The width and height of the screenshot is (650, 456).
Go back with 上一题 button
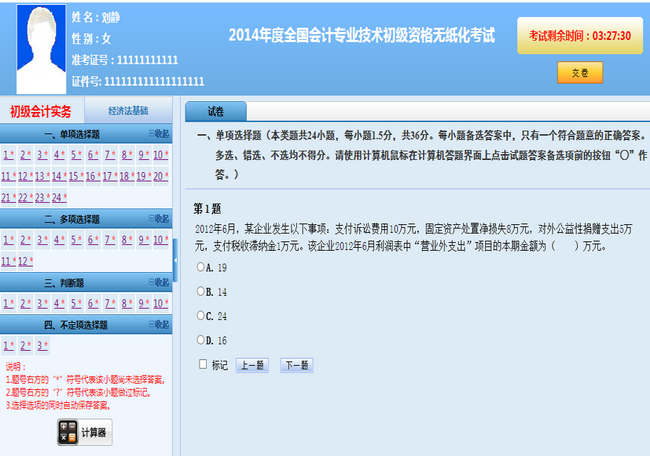251,365
